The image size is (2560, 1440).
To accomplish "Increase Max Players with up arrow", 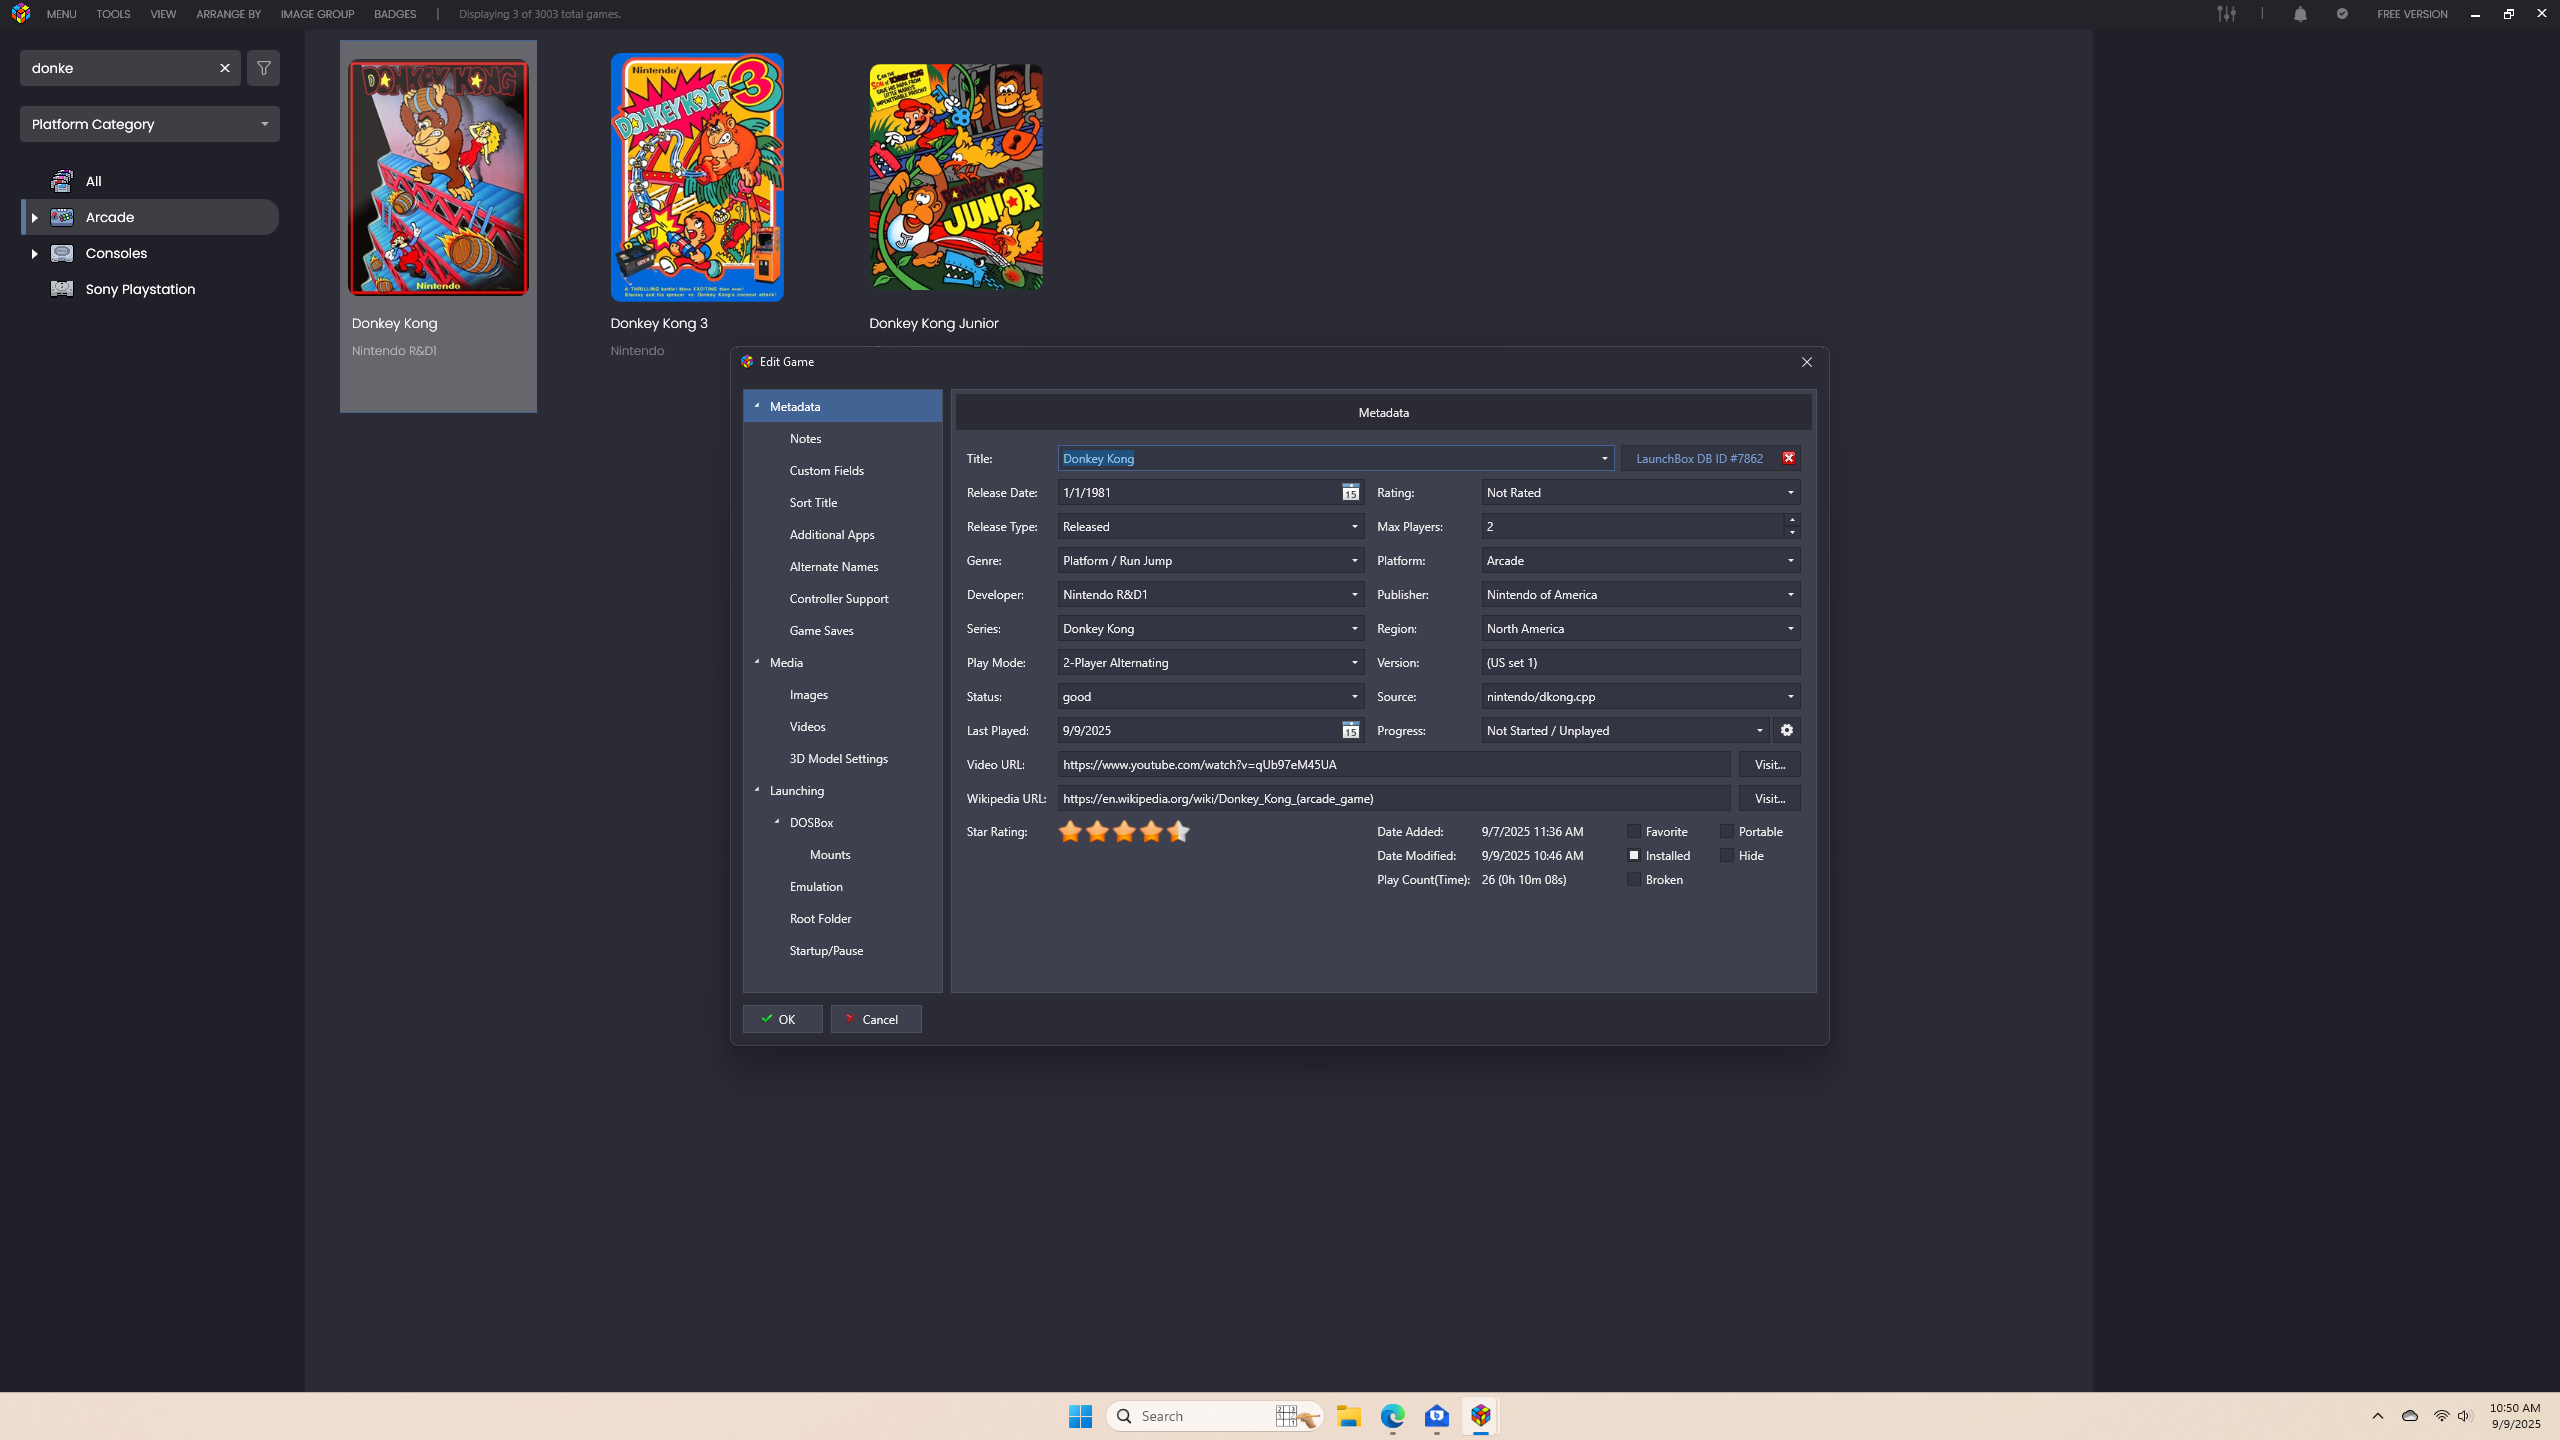I will 1792,520.
